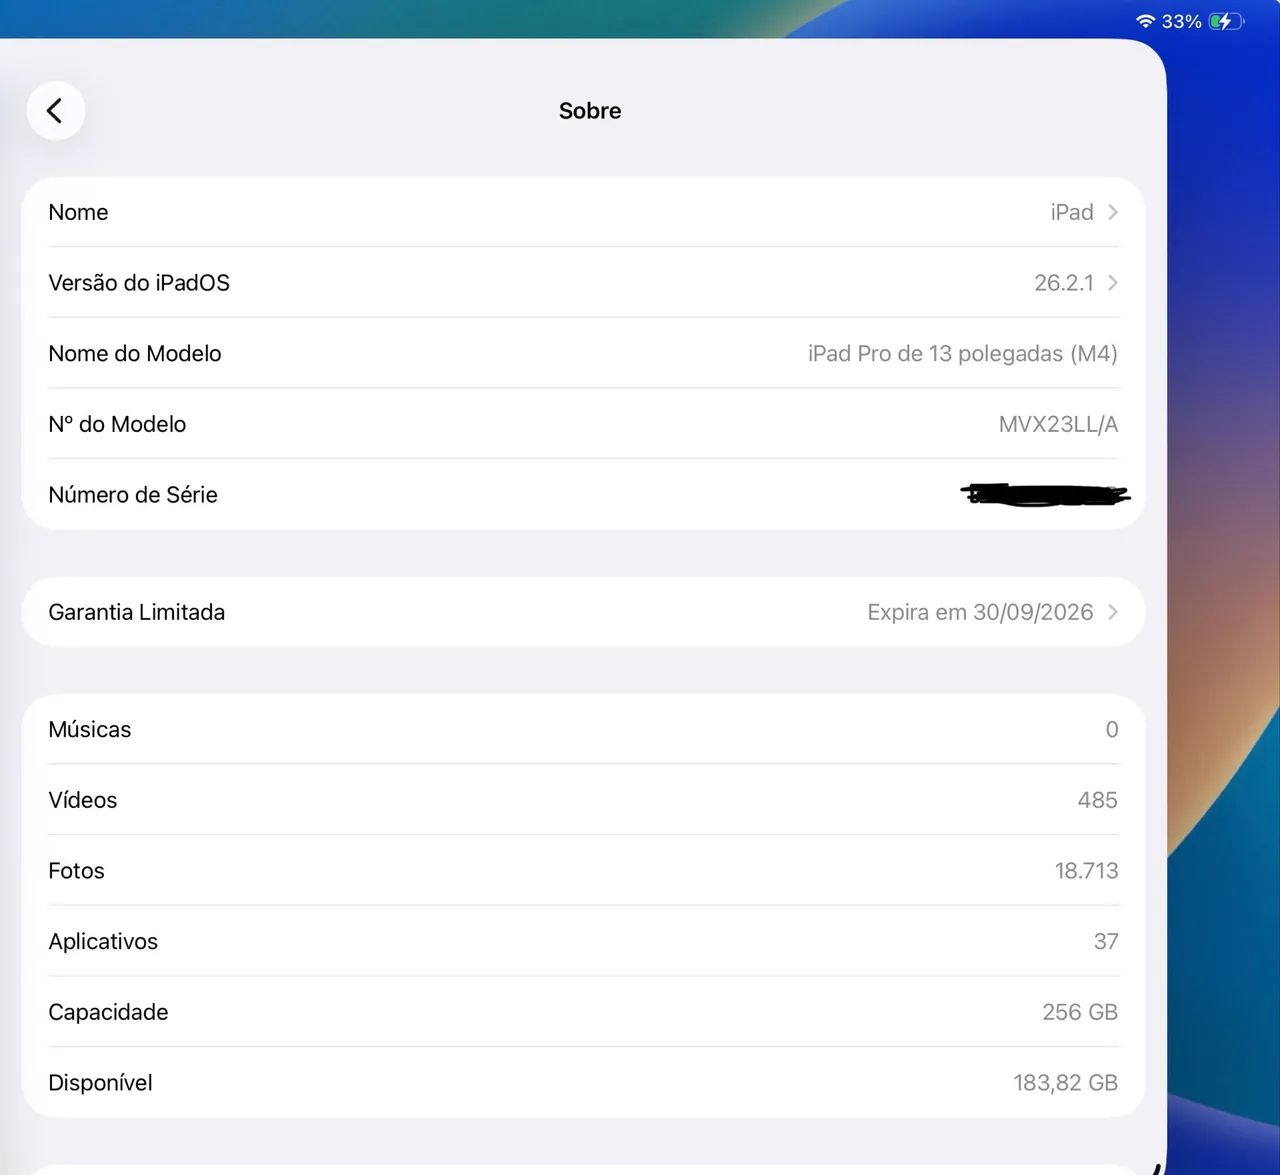Viewport: 1280px width, 1175px height.
Task: Open Versão do iPadOS details
Action: 583,283
